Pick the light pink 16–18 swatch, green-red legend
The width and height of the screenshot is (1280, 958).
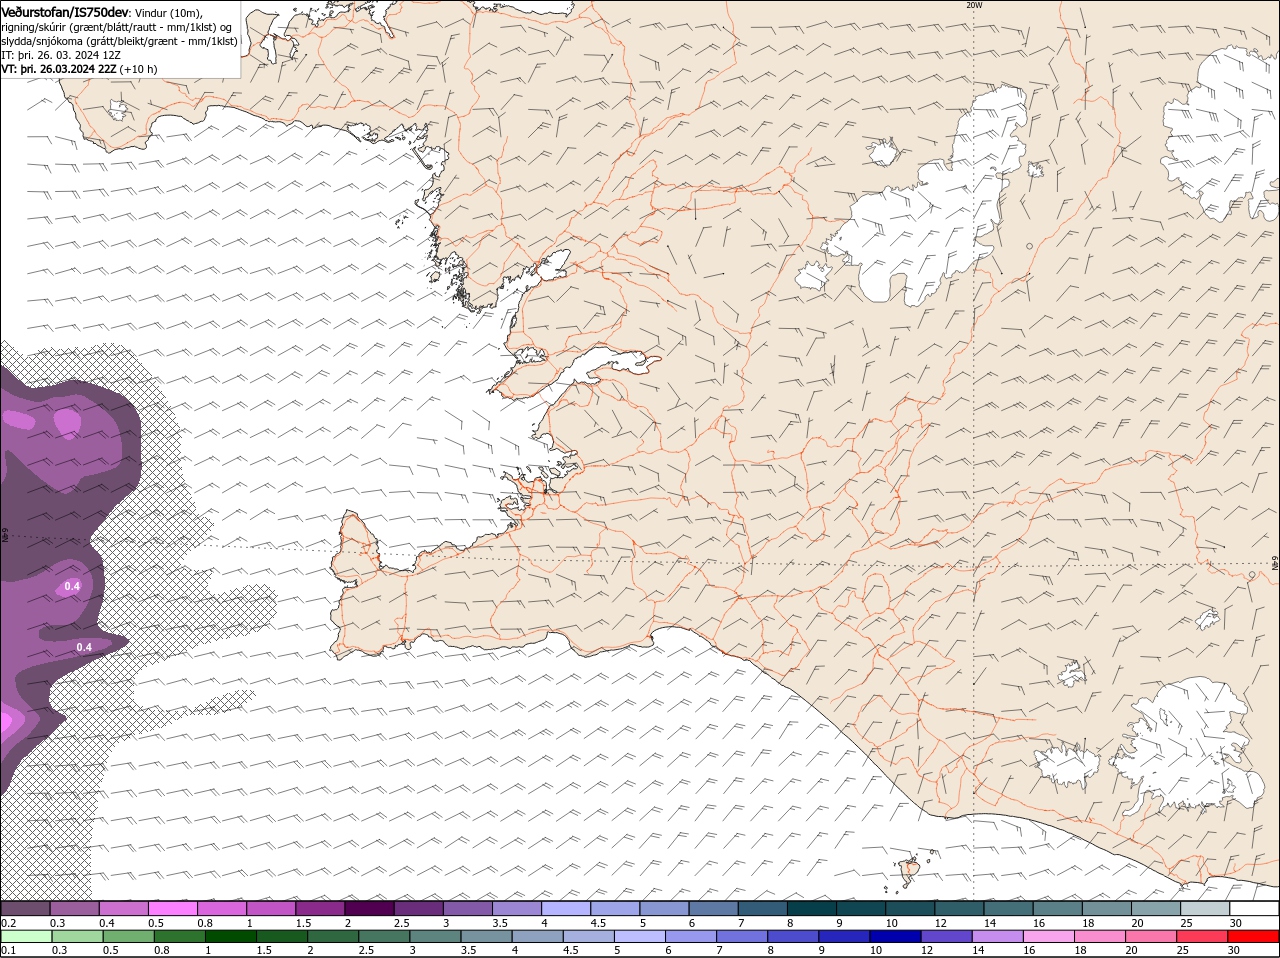1050,937
